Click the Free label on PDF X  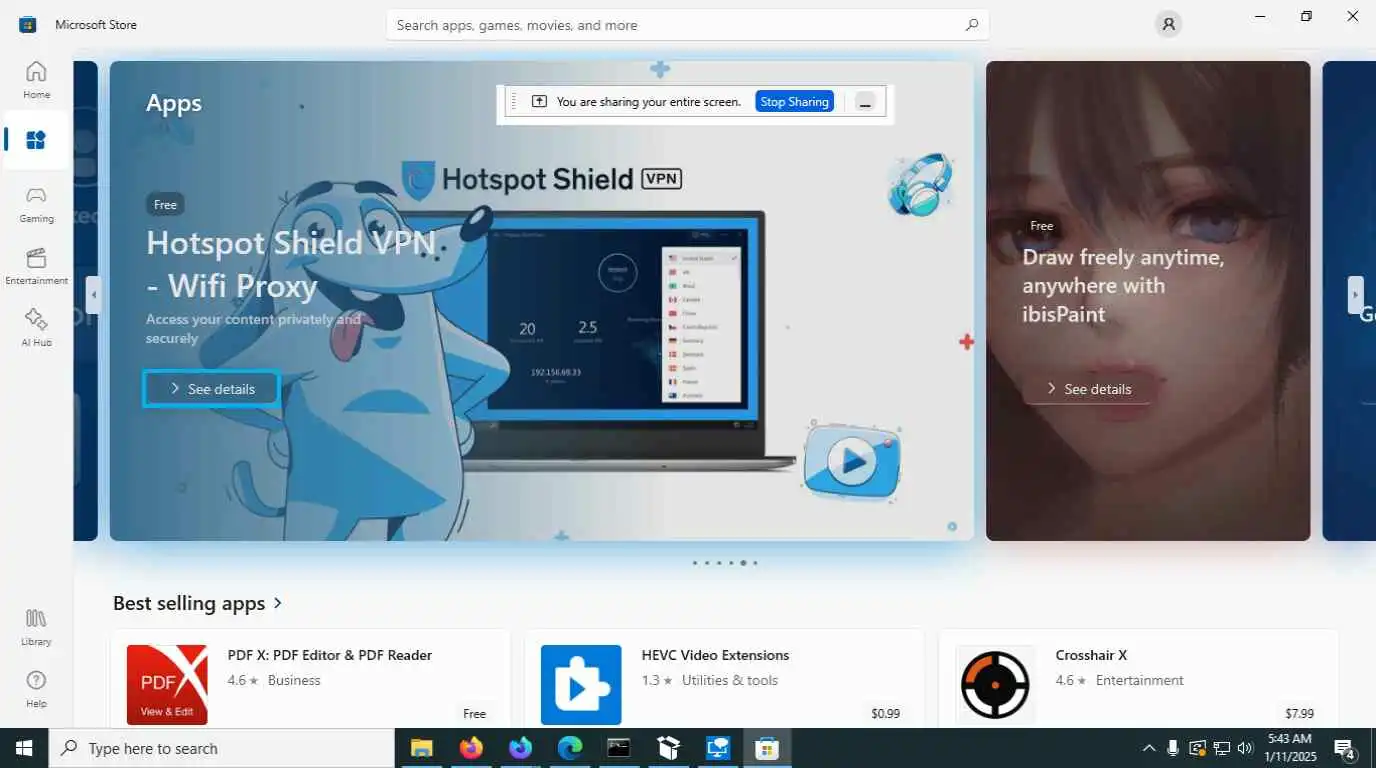pyautogui.click(x=474, y=713)
